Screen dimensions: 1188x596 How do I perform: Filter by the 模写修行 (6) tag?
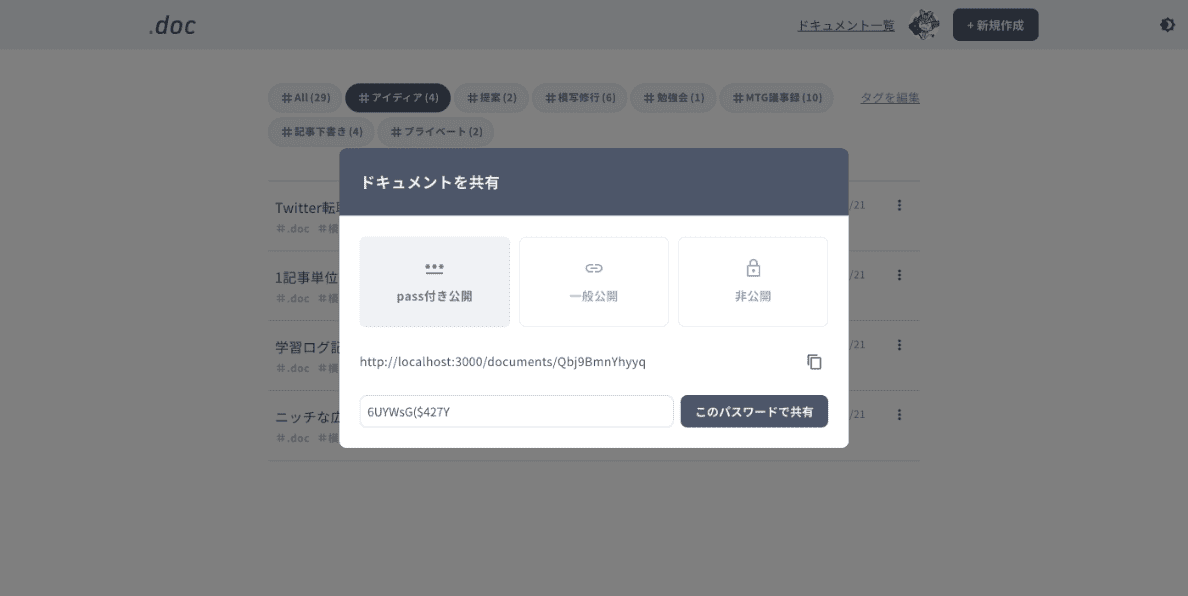pyautogui.click(x=580, y=98)
